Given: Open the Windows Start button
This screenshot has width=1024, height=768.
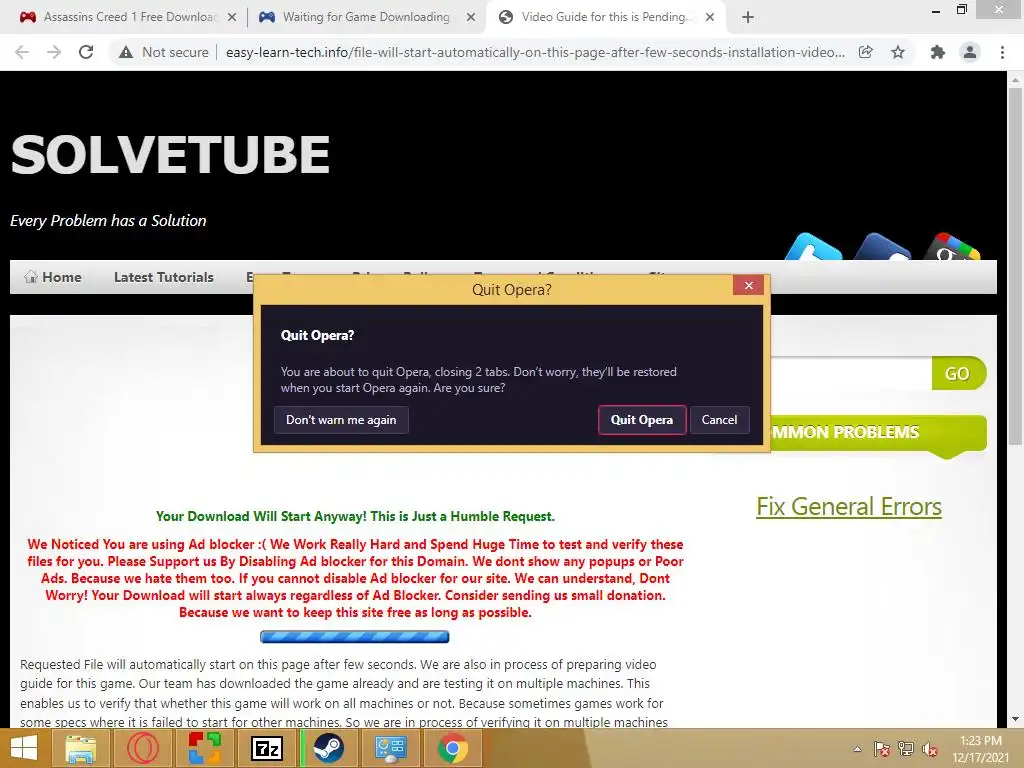Looking at the screenshot, I should [24, 748].
